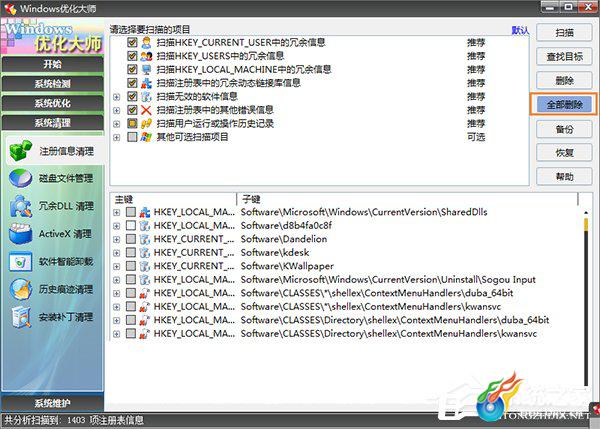Image resolution: width=600 pixels, height=429 pixels.
Task: Click icon of SharedDlls result row
Action: click(144, 212)
